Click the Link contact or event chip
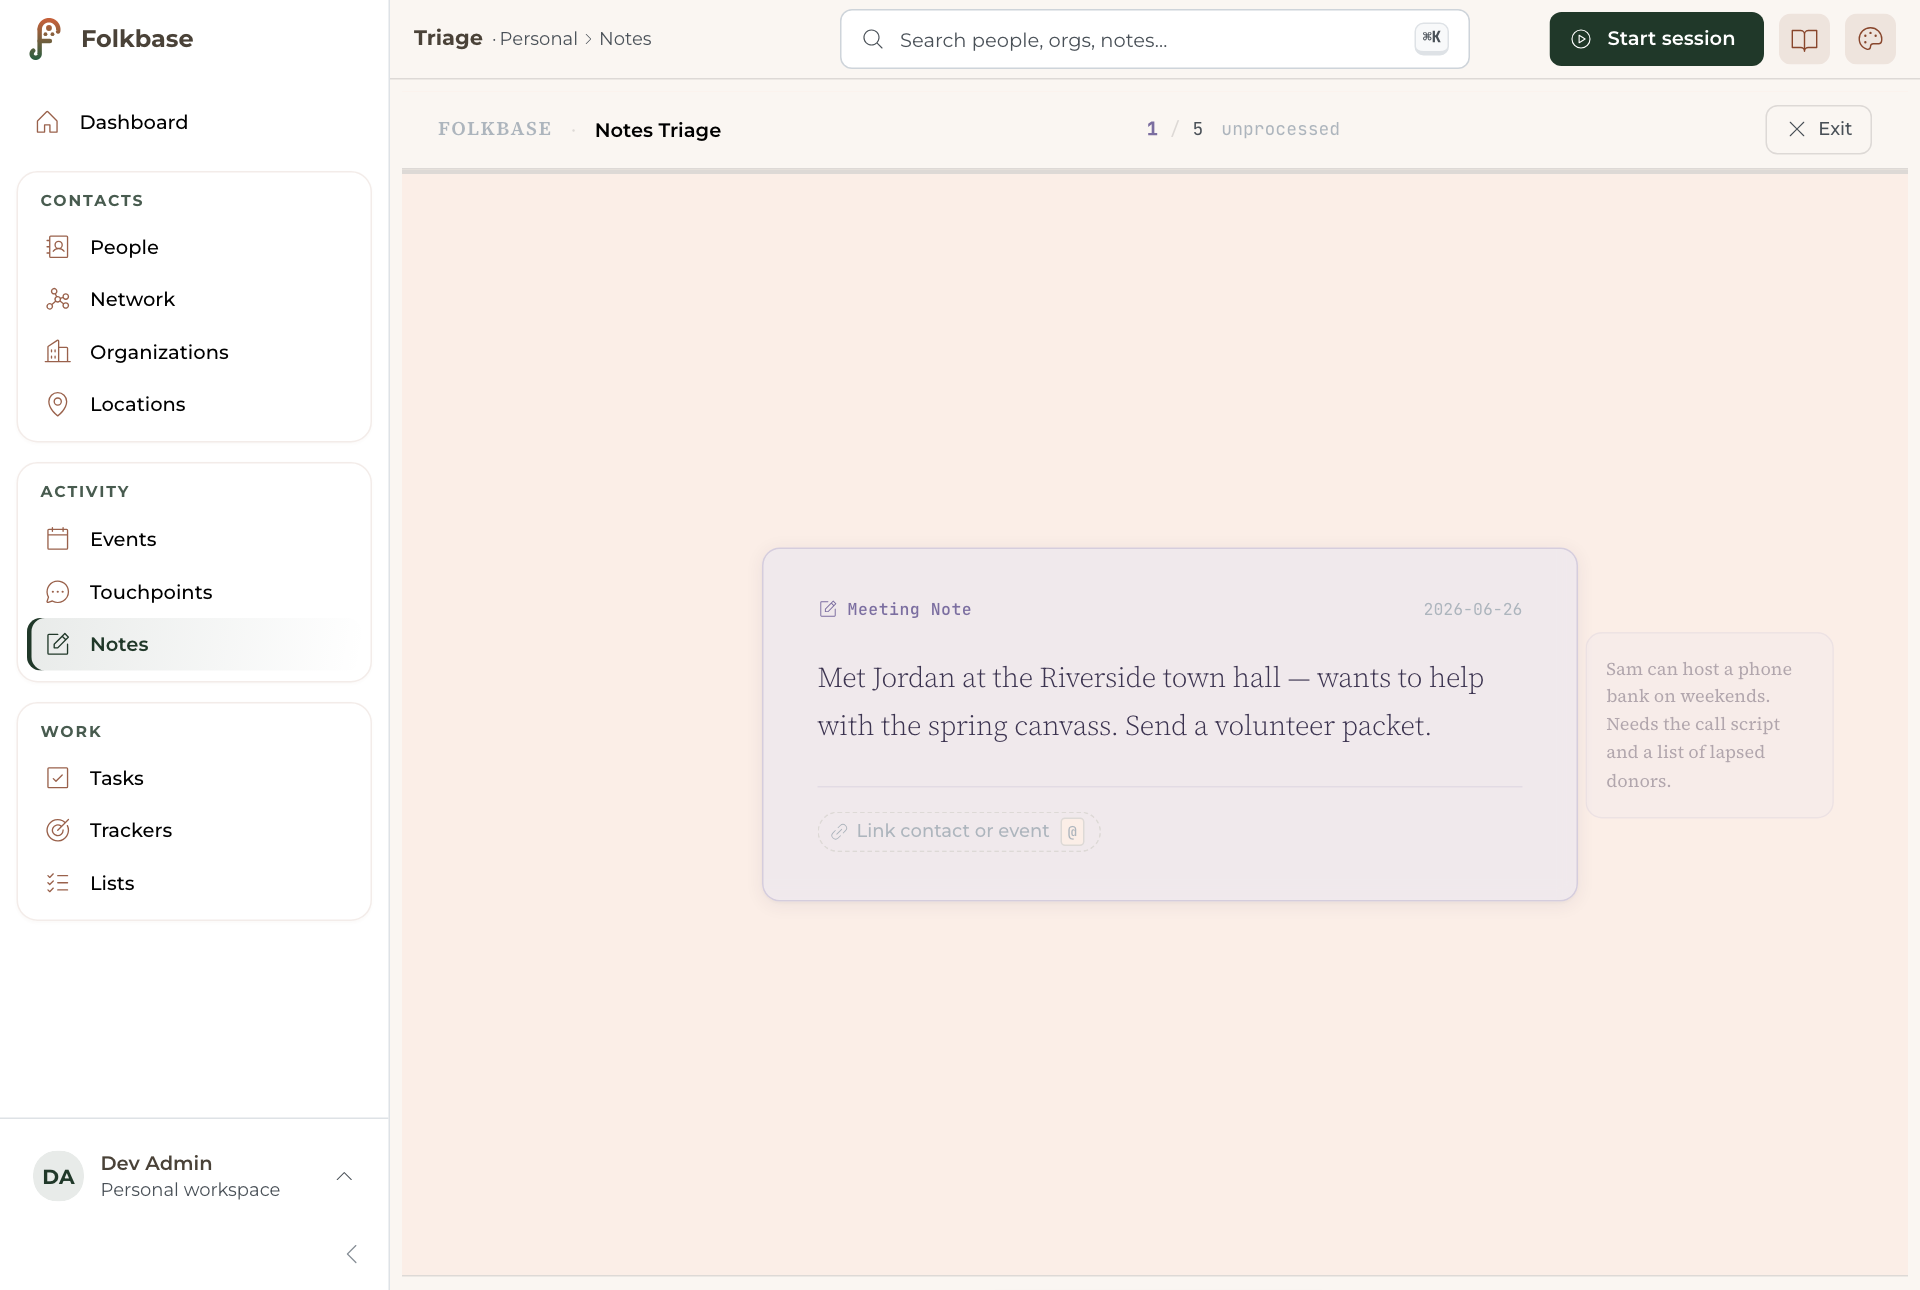This screenshot has width=1920, height=1290. tap(959, 832)
